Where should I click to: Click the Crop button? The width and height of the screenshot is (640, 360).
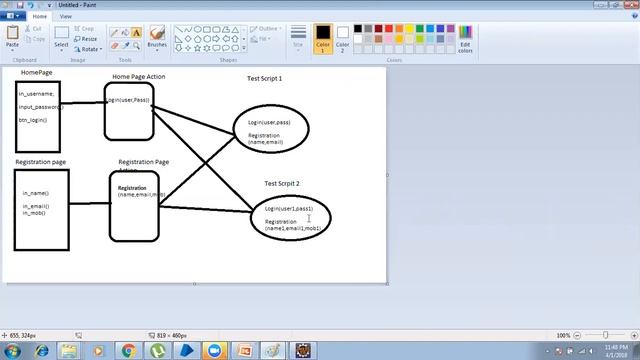tap(84, 29)
